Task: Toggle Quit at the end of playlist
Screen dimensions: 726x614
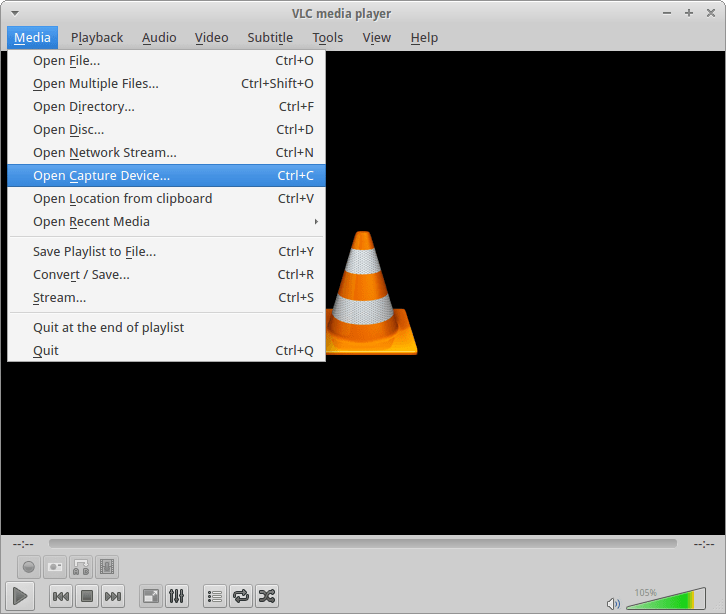Action: pyautogui.click(x=167, y=327)
